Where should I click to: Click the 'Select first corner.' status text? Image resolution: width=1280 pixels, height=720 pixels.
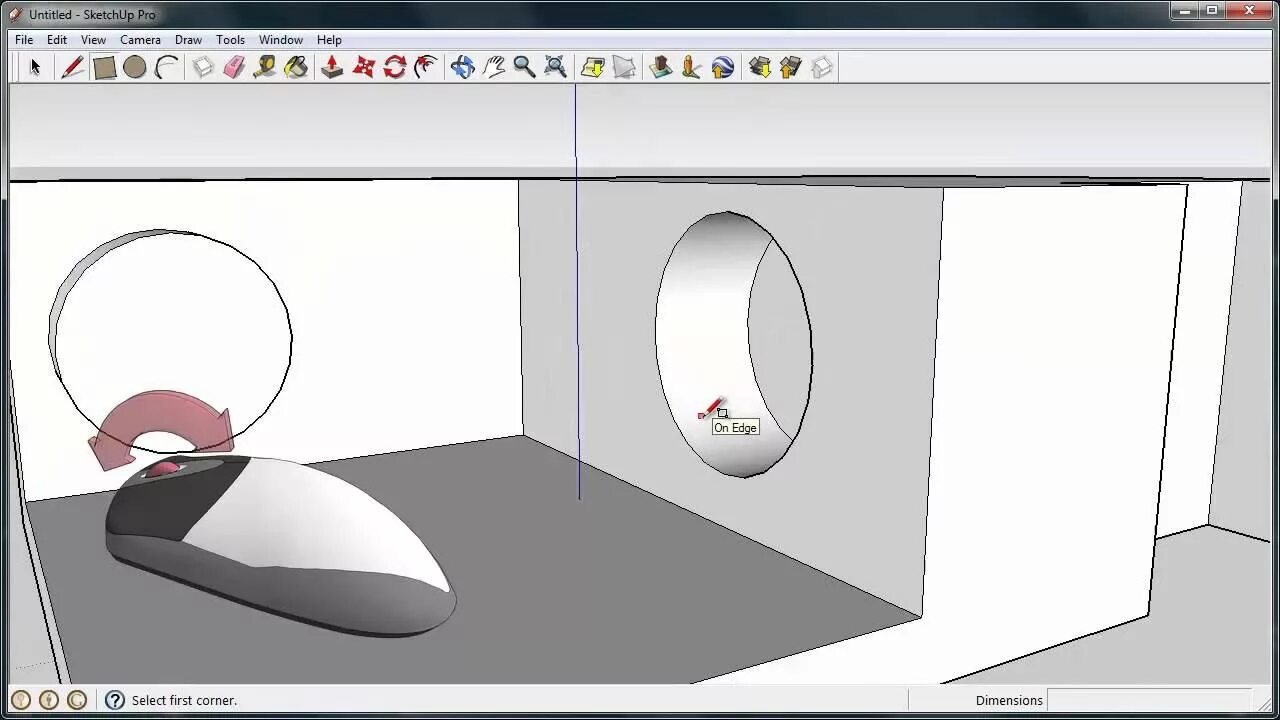coord(184,700)
